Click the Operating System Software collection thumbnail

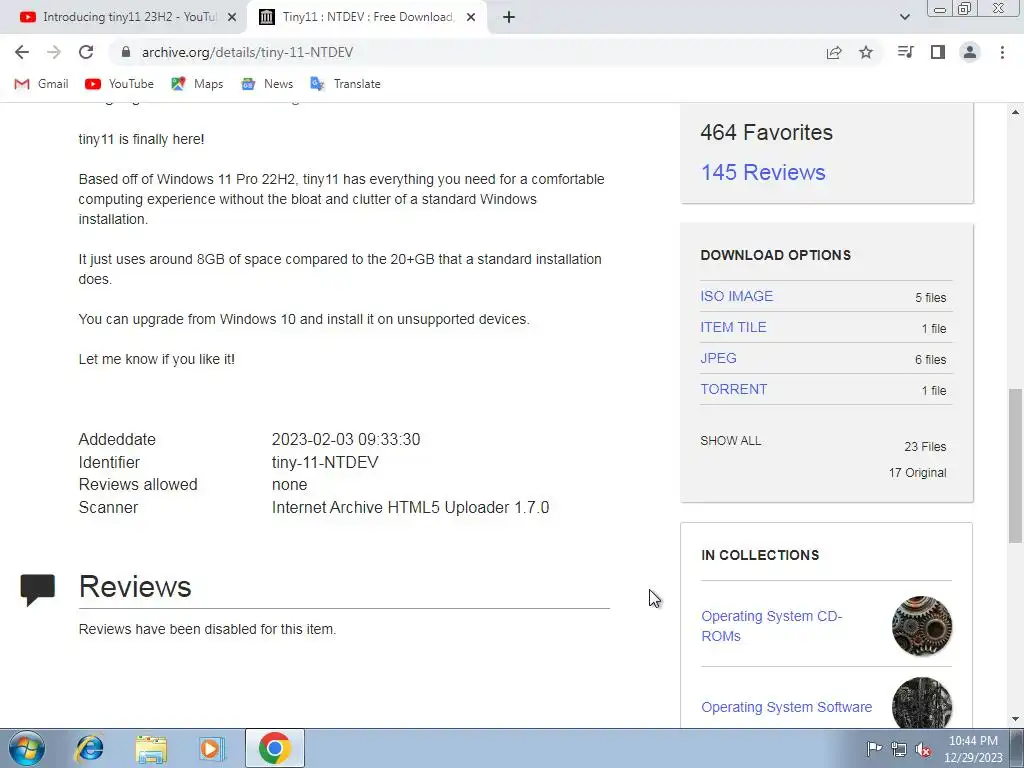click(921, 703)
